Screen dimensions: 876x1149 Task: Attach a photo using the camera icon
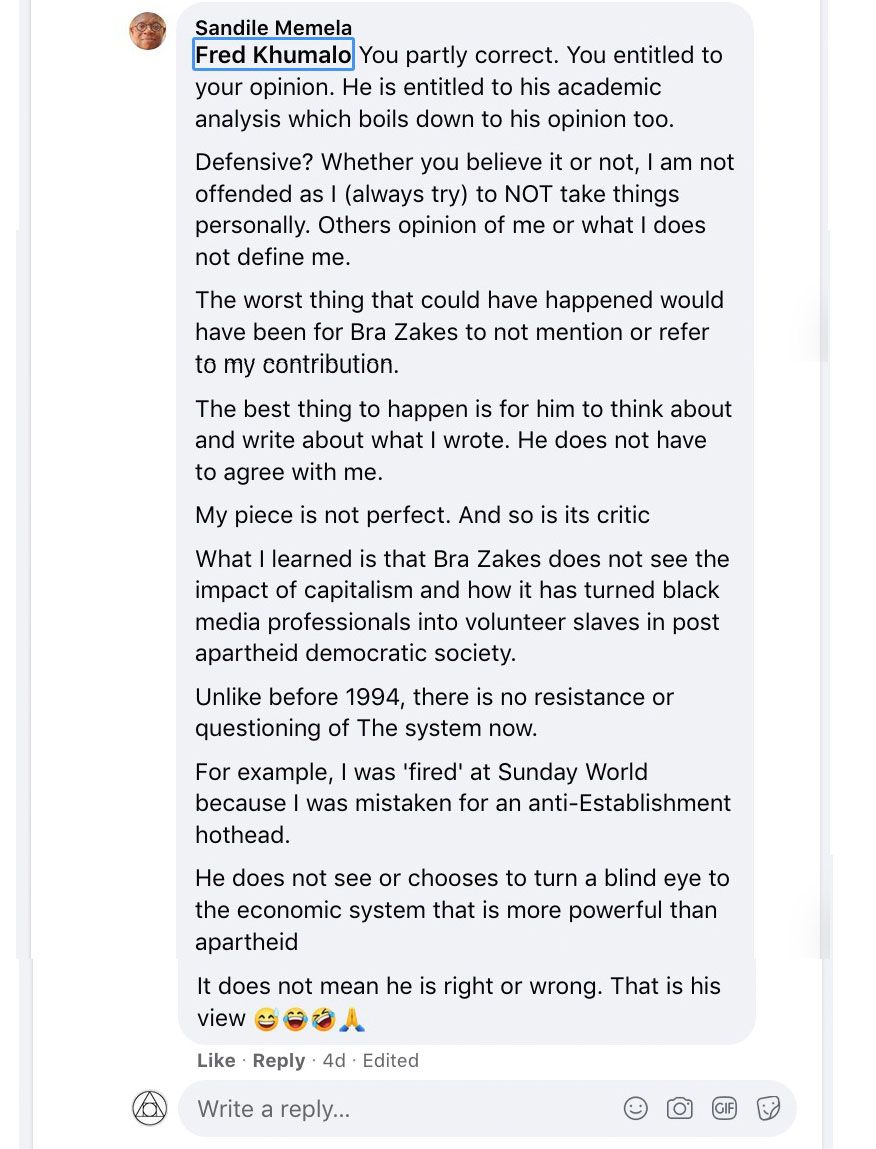coord(680,1108)
